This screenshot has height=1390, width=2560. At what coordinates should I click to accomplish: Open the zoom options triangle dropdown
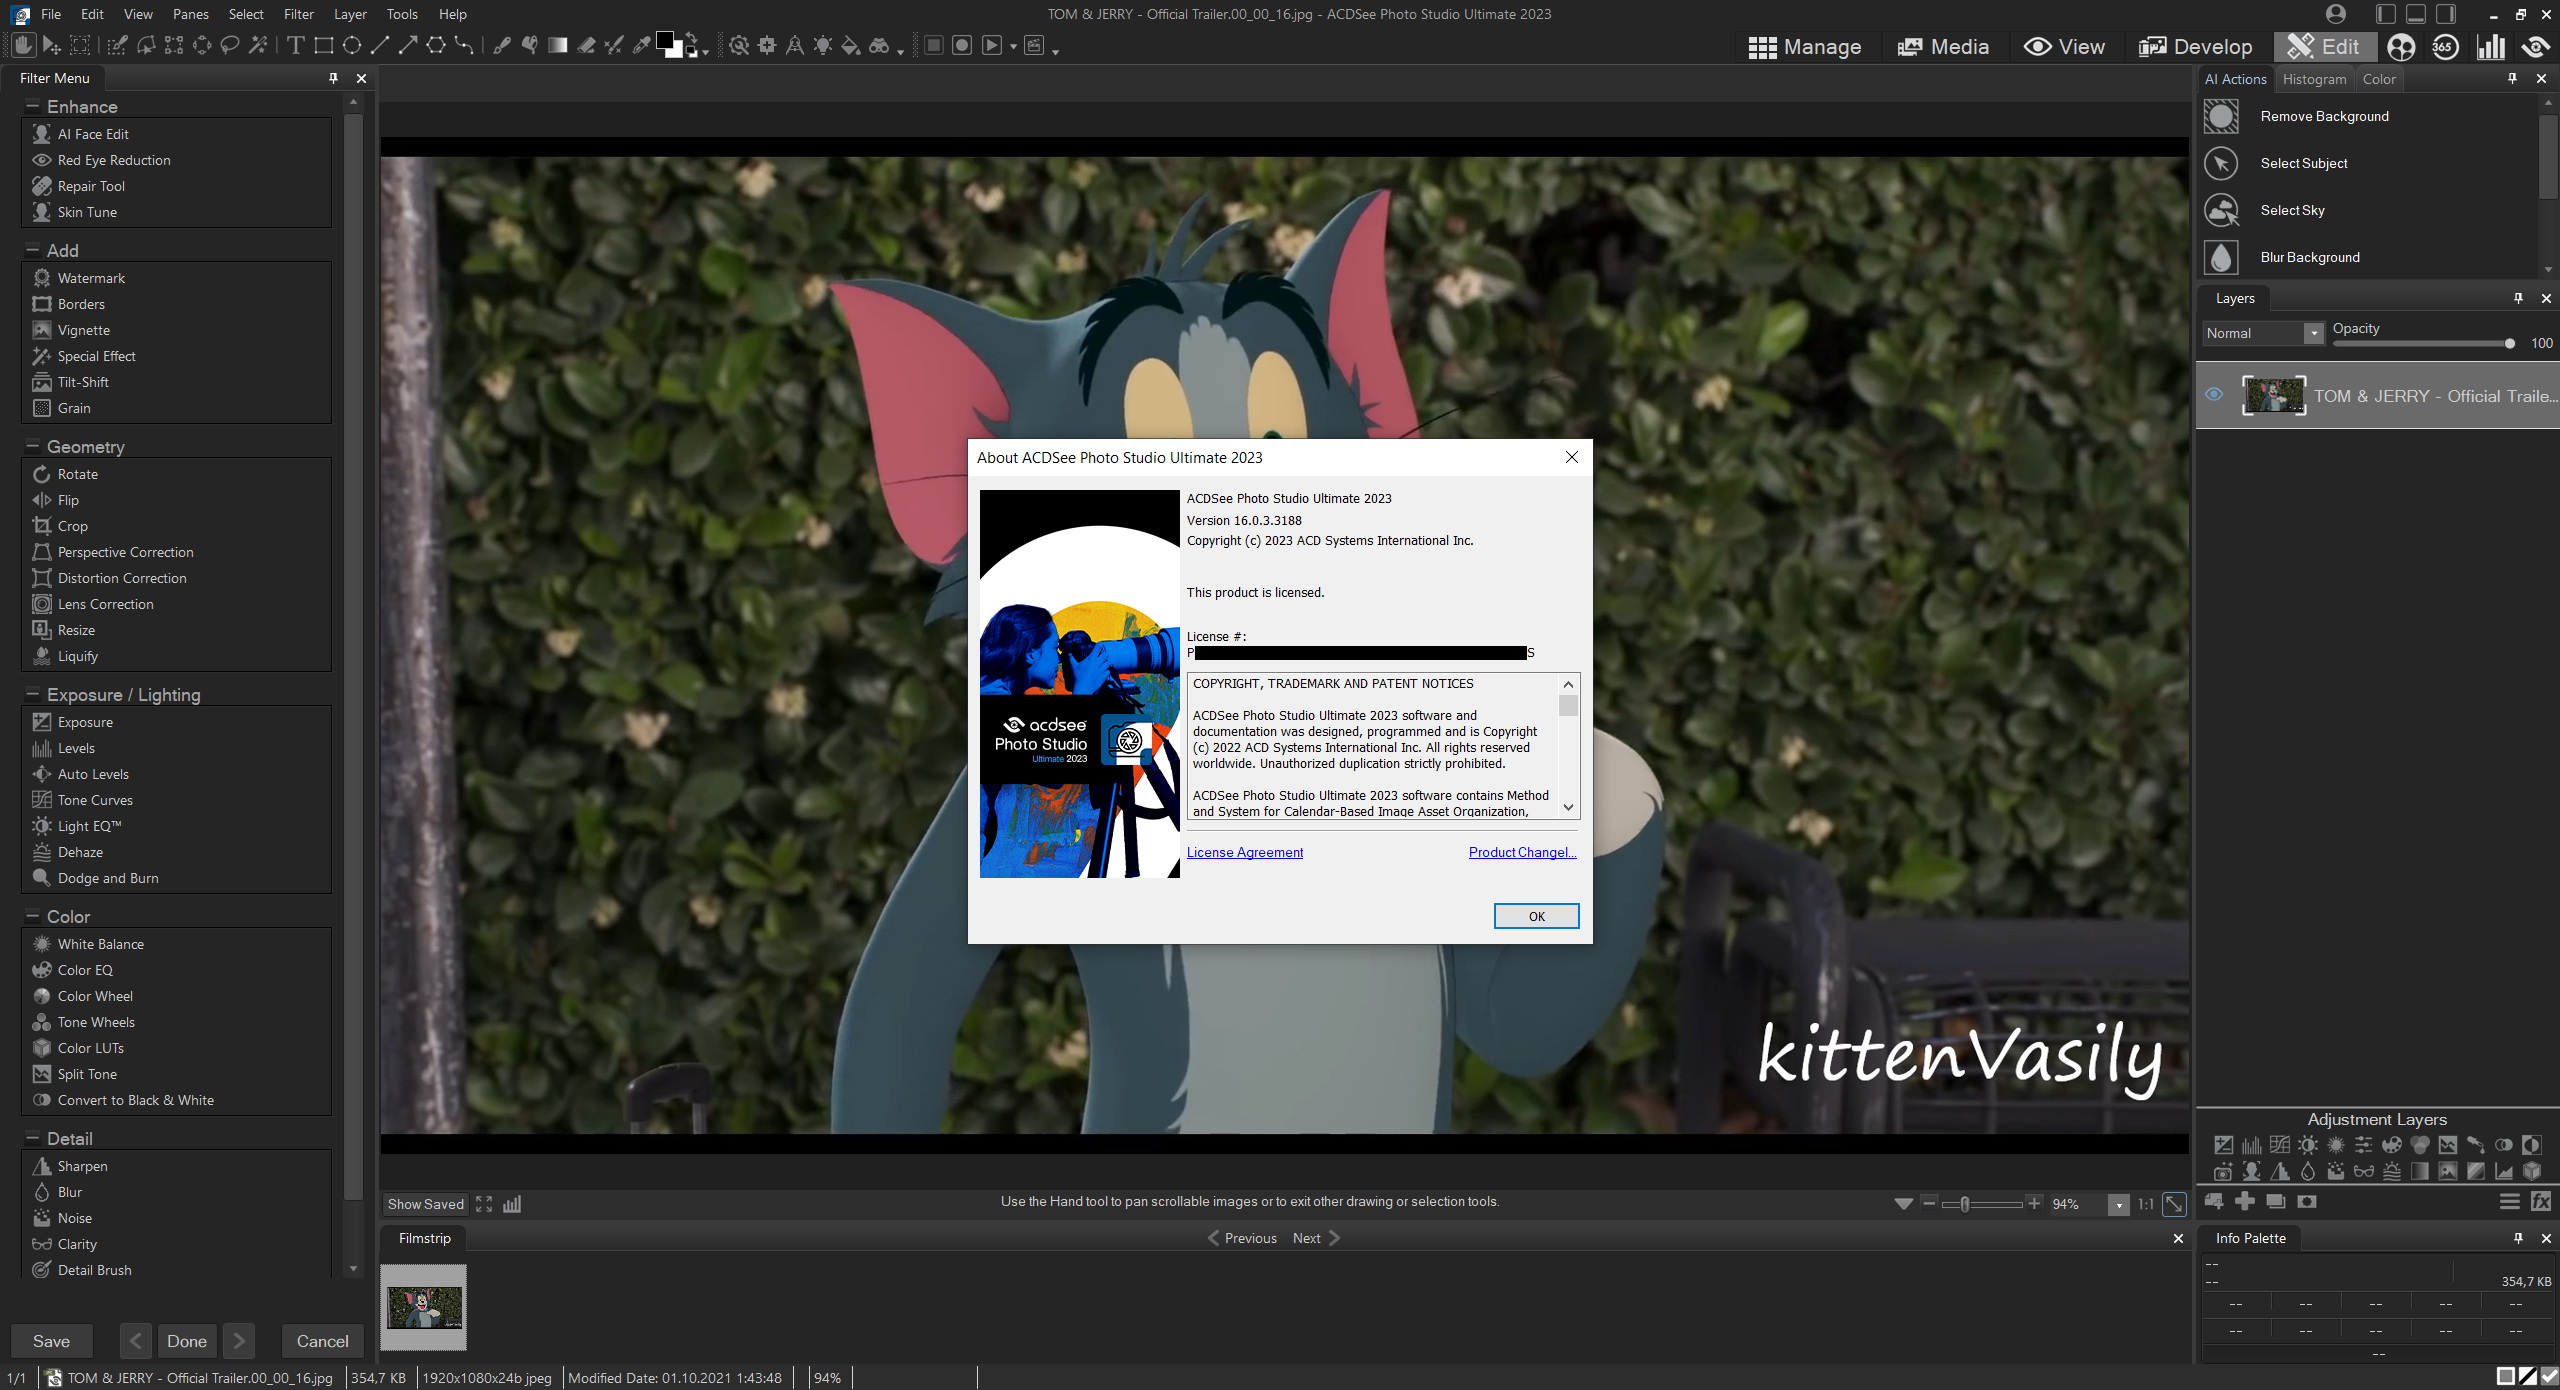pyautogui.click(x=1903, y=1204)
